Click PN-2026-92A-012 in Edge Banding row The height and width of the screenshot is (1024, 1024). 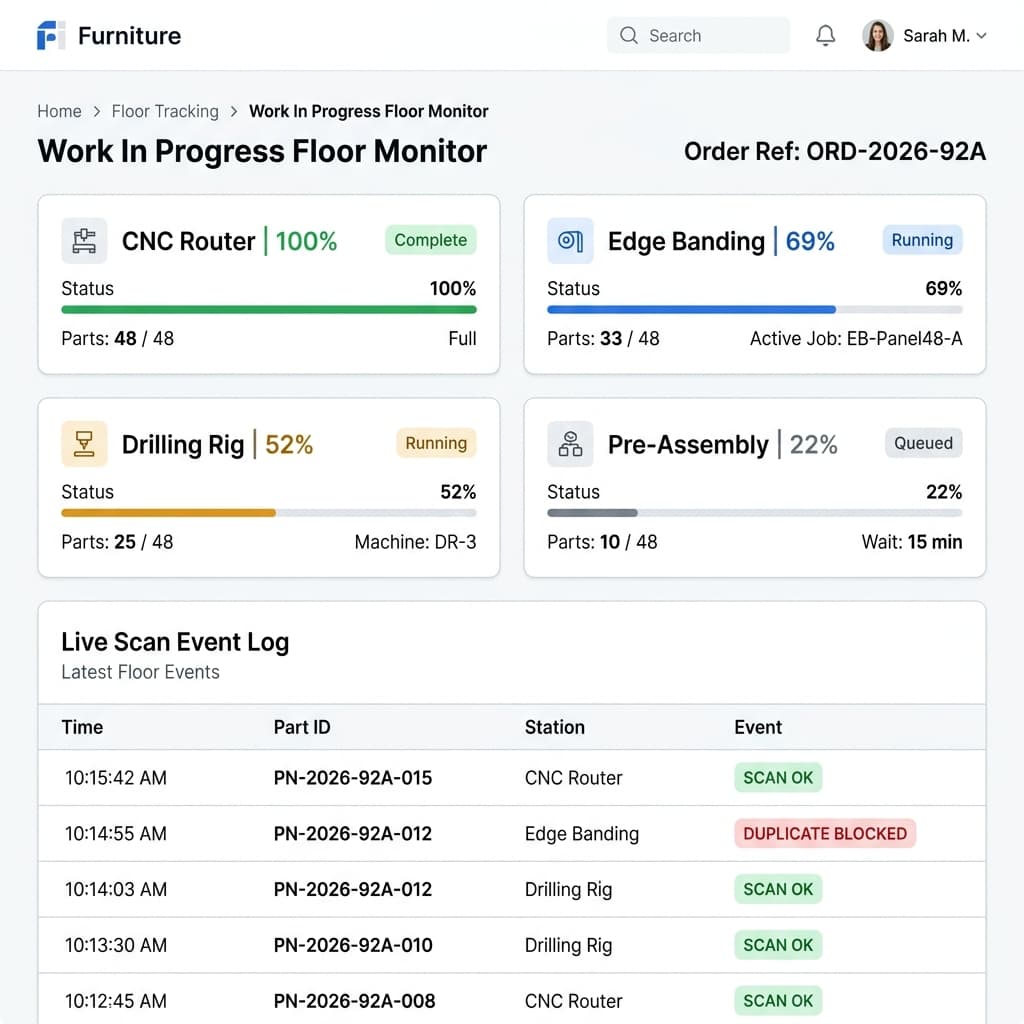click(x=353, y=833)
